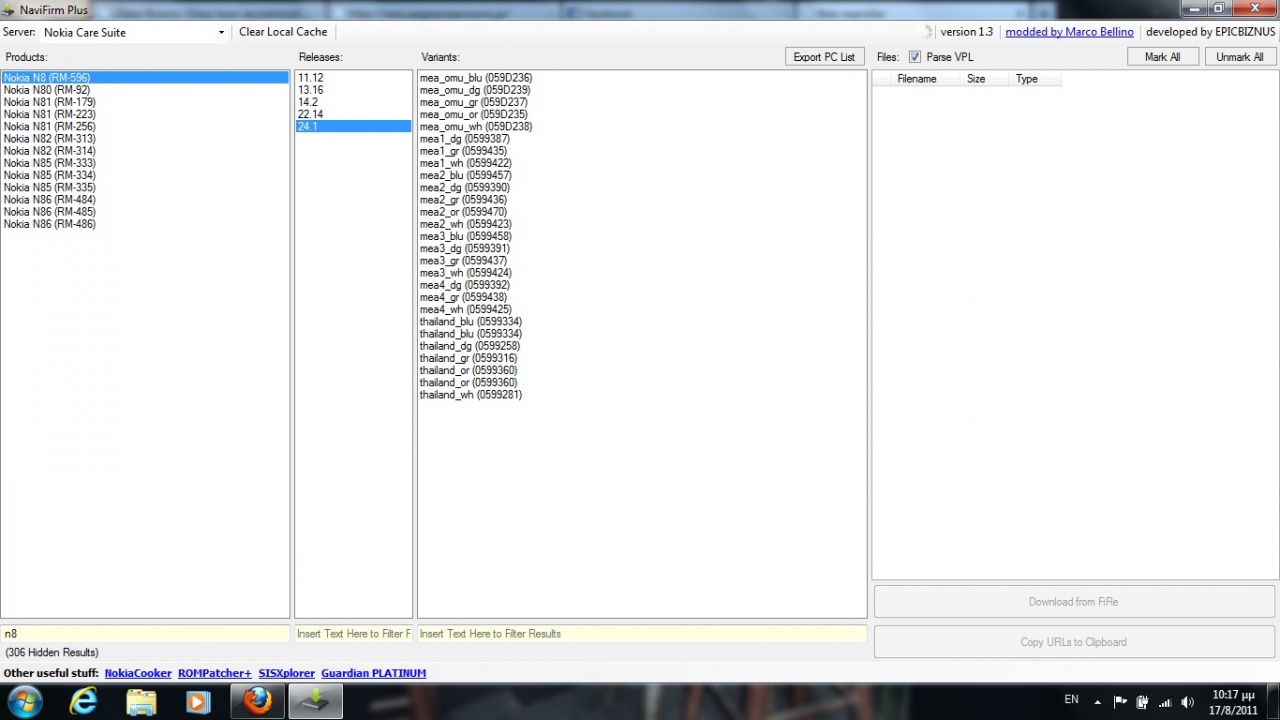Select variant mea1_dg (0599387)
Screen dimensions: 1280x720
pos(642,138)
